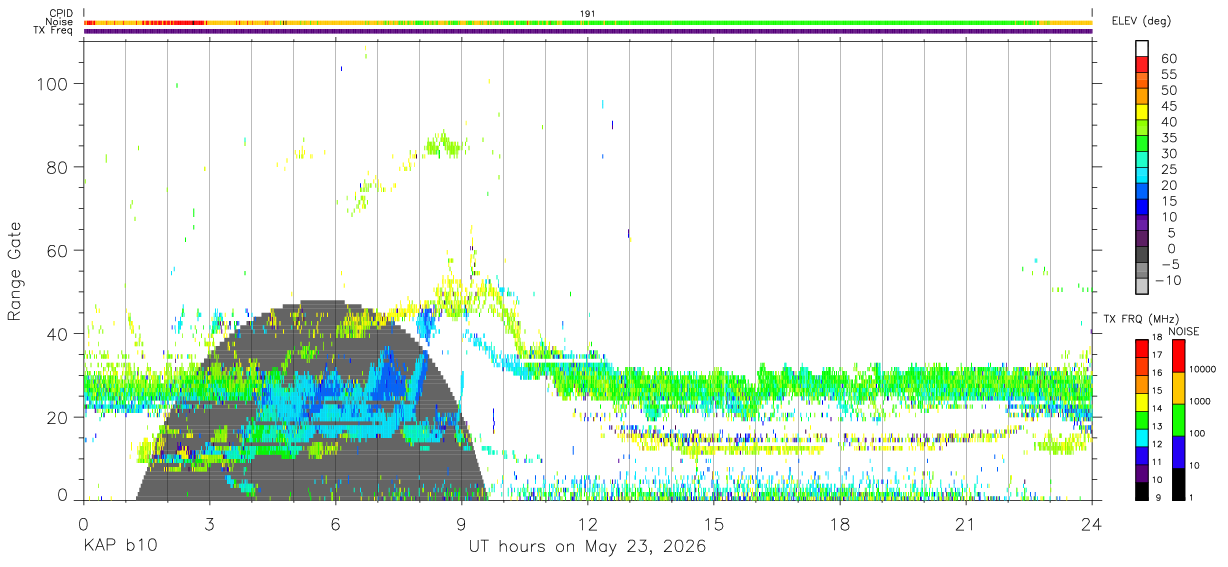
Task: Click the '18' tick on UT hours axis
Action: pos(840,523)
